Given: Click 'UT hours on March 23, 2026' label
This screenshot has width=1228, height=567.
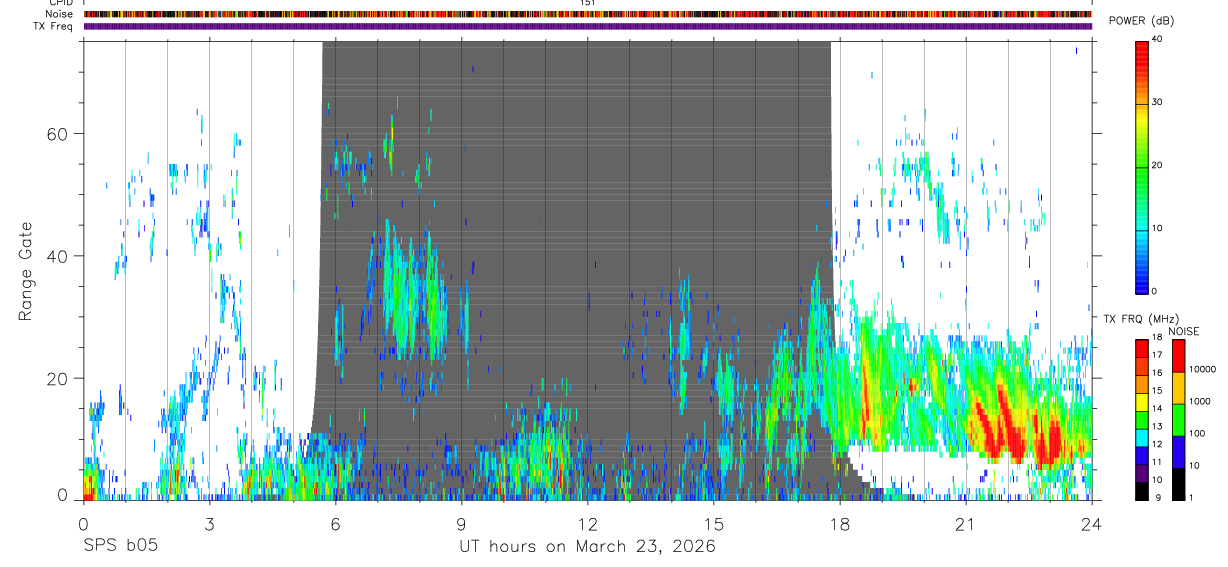Looking at the screenshot, I should [587, 547].
